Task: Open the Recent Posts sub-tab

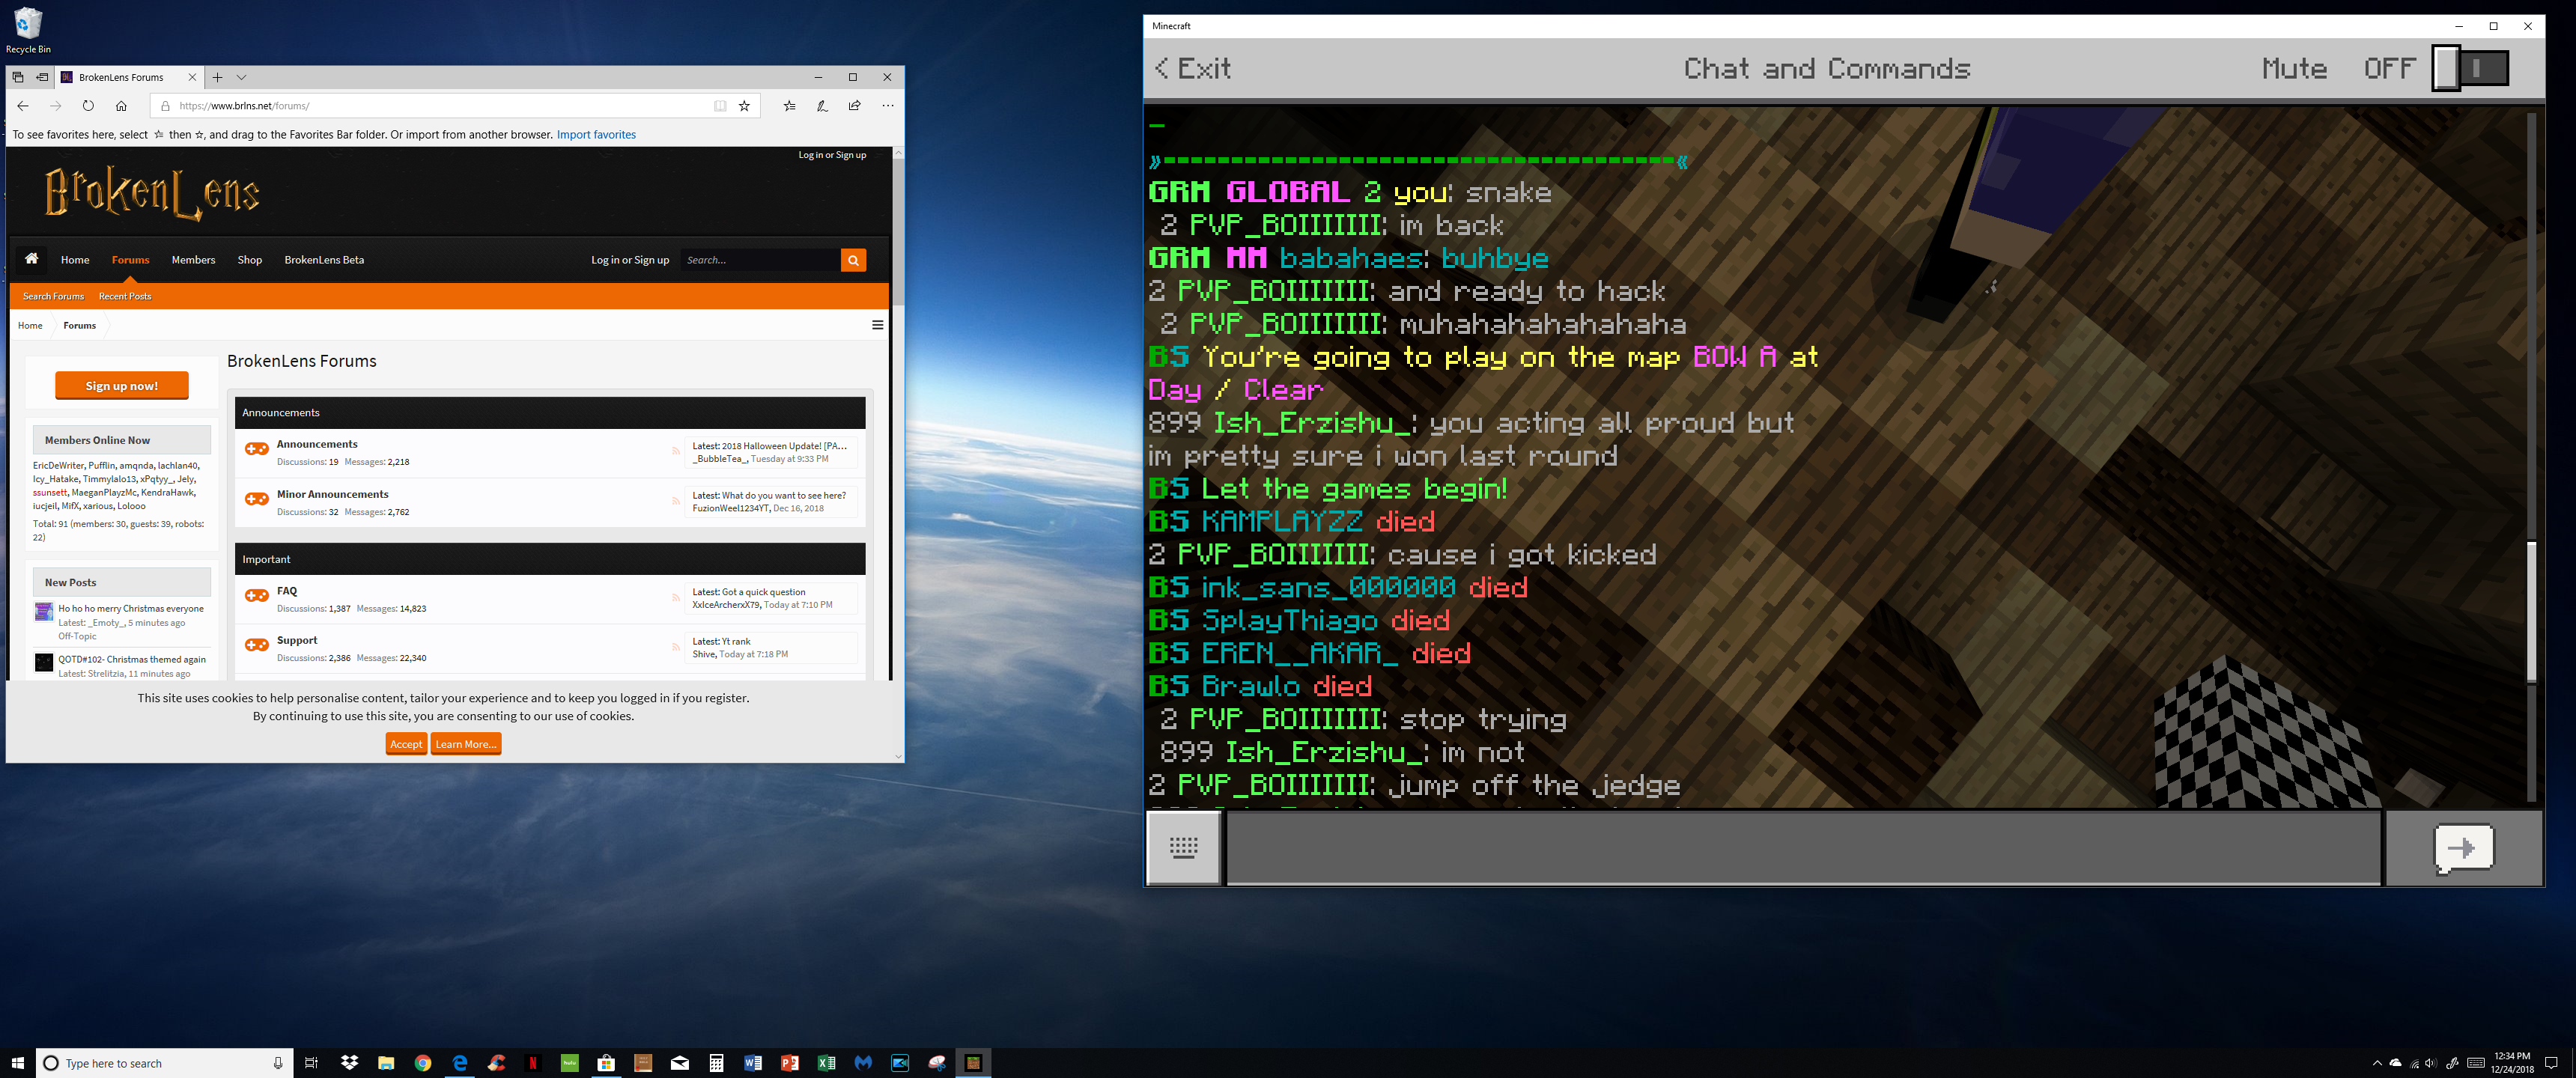Action: point(125,296)
